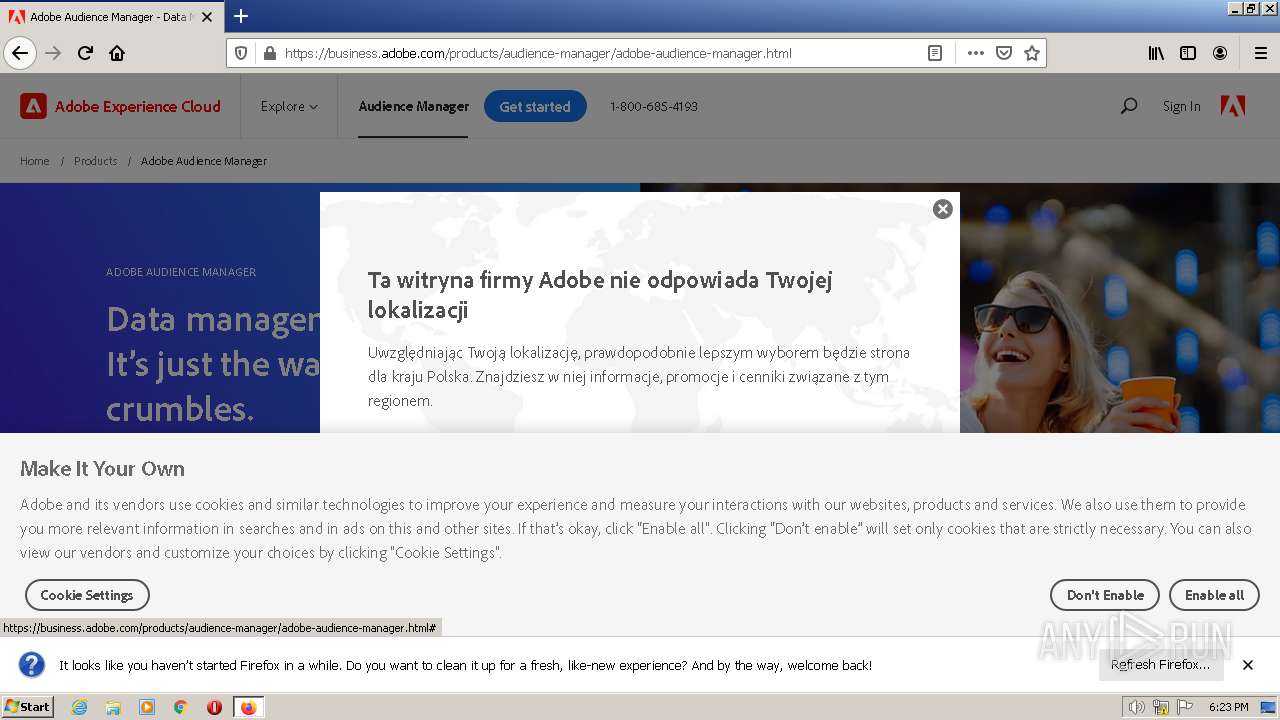Click the red Adobe logo at top right
Image resolution: width=1280 pixels, height=720 pixels.
[1233, 106]
